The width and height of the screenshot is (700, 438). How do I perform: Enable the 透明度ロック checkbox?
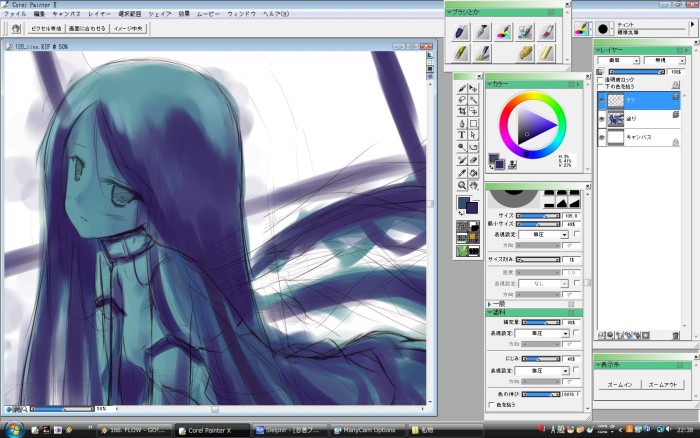coord(601,80)
